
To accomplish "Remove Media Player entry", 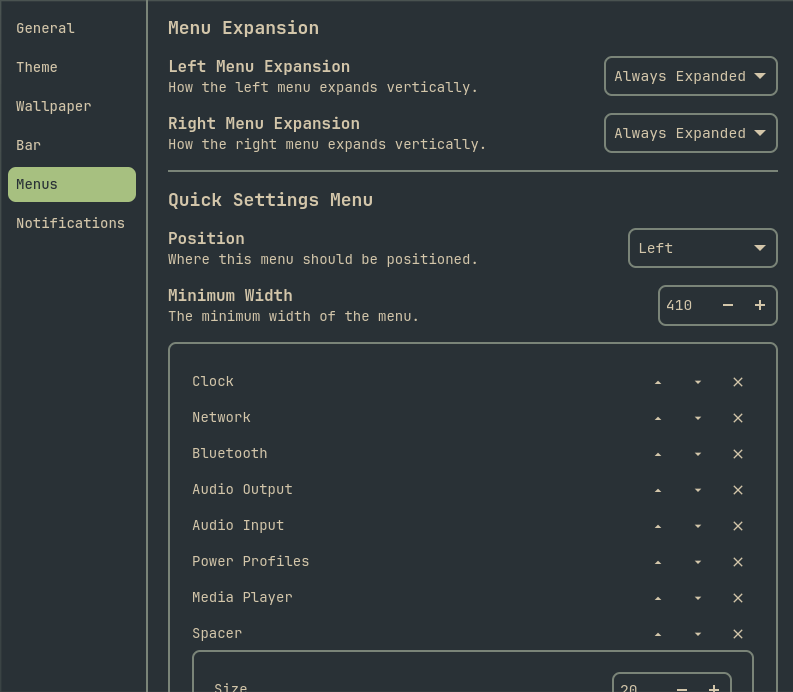I will pyautogui.click(x=738, y=598).
